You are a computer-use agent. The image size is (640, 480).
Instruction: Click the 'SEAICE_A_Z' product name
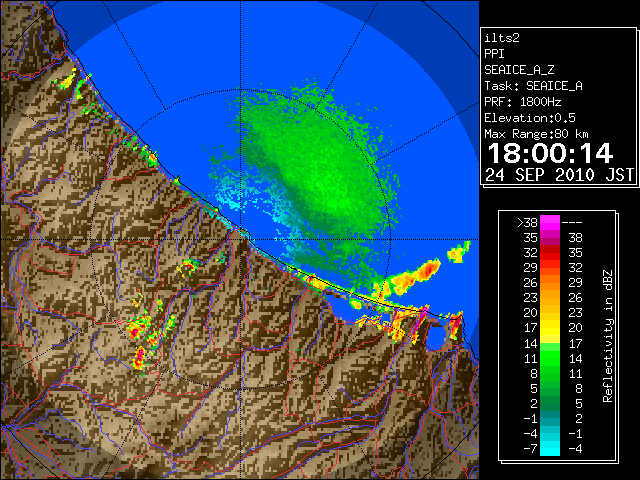point(519,70)
